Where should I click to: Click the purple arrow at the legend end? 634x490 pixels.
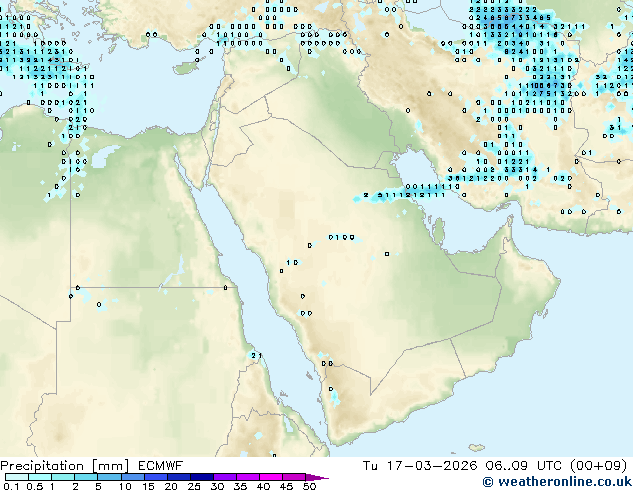pyautogui.click(x=317, y=477)
